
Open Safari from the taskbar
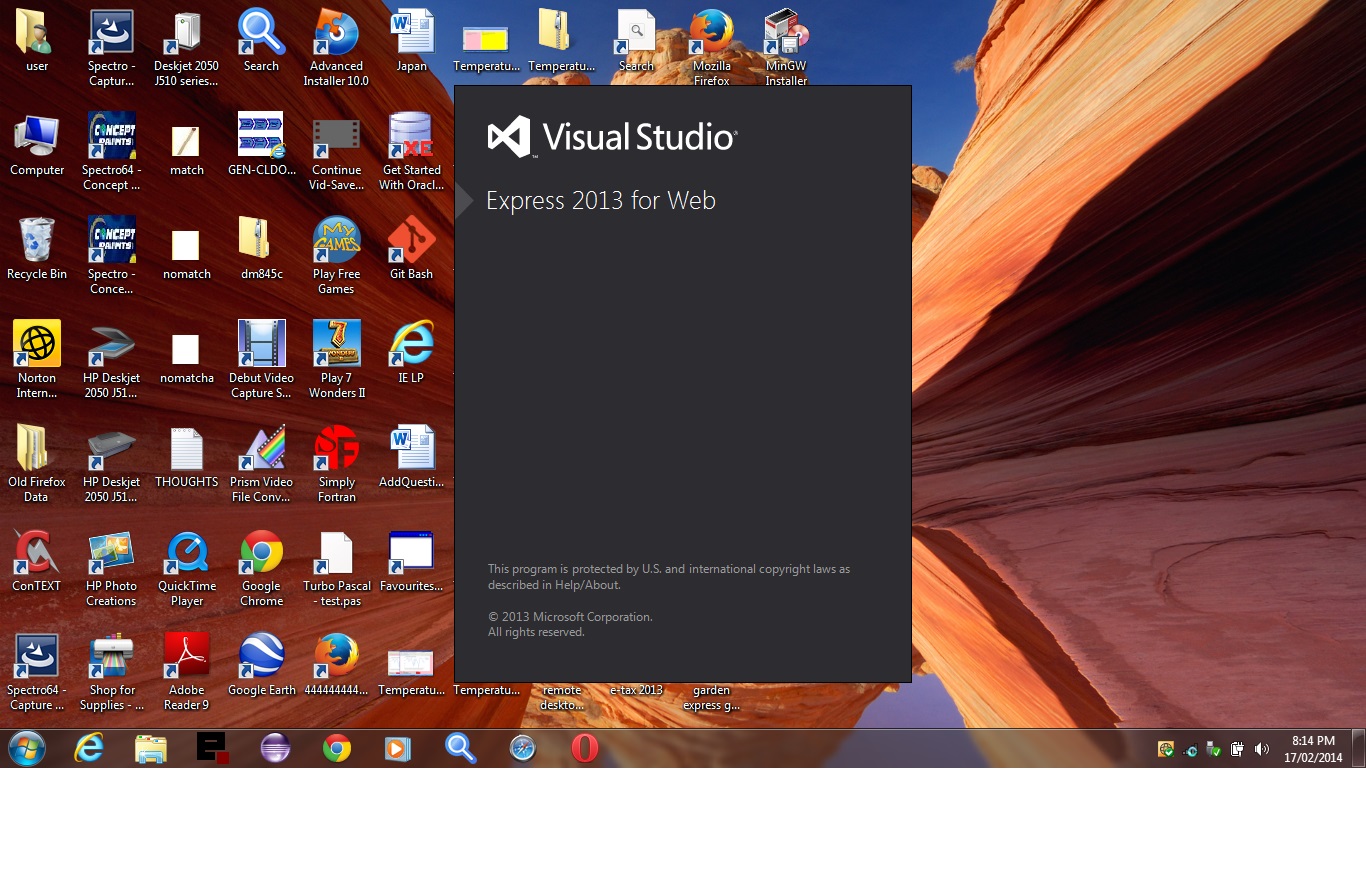click(x=522, y=748)
